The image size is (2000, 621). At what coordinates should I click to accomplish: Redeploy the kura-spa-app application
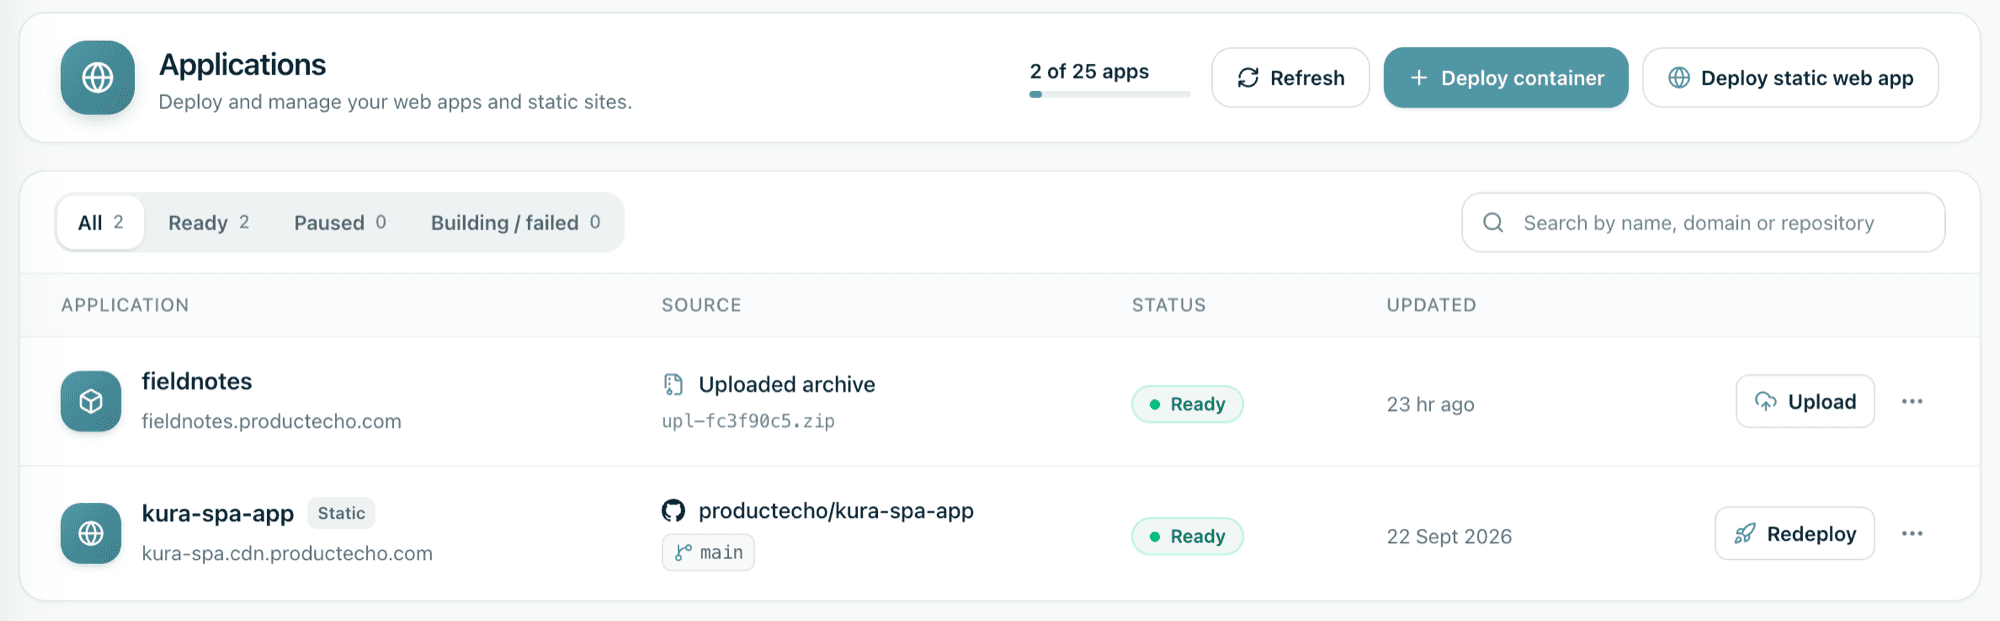pos(1794,533)
